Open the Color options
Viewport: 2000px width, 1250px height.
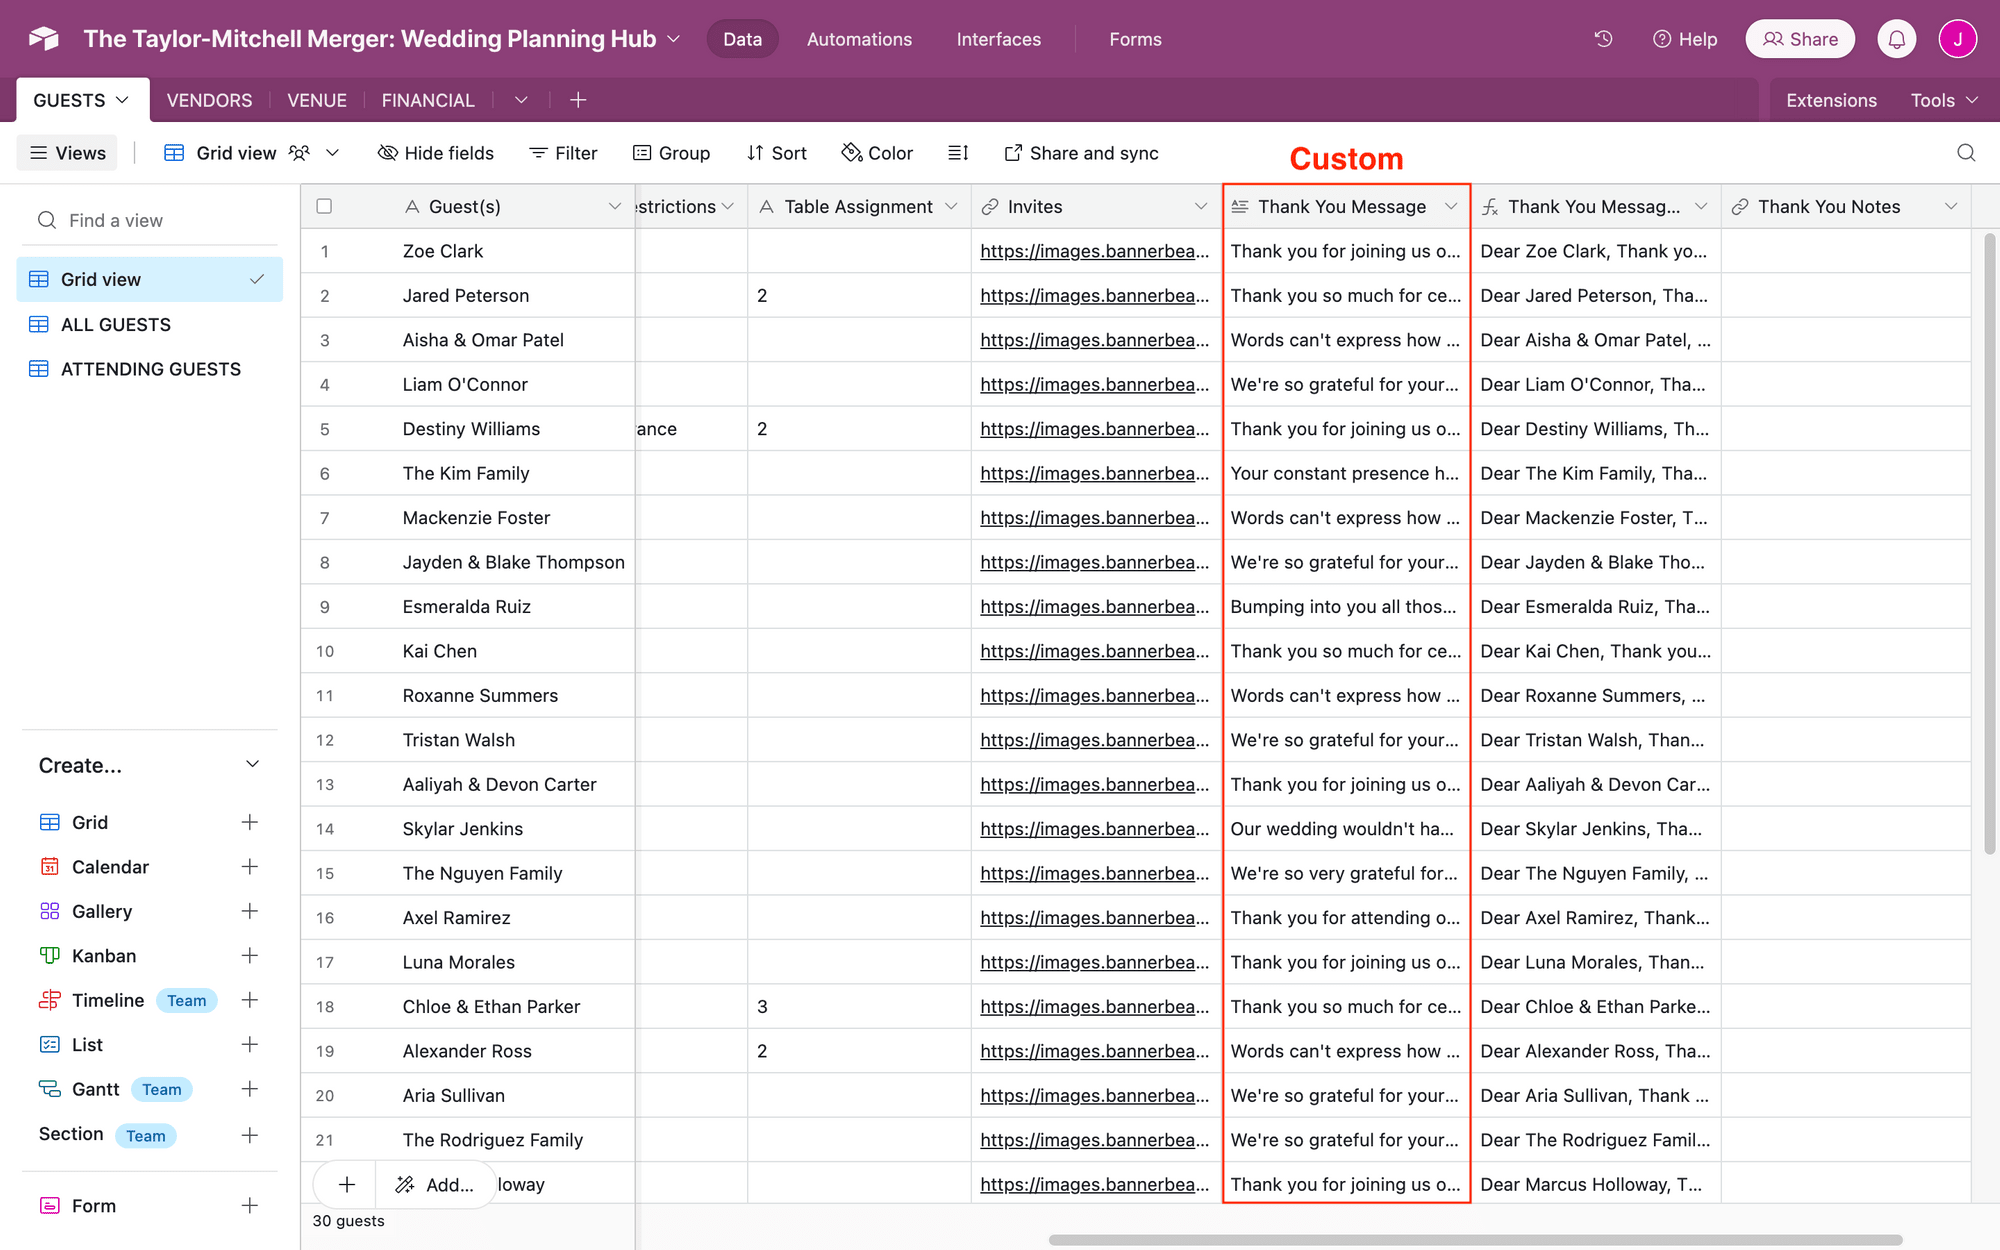pyautogui.click(x=877, y=153)
